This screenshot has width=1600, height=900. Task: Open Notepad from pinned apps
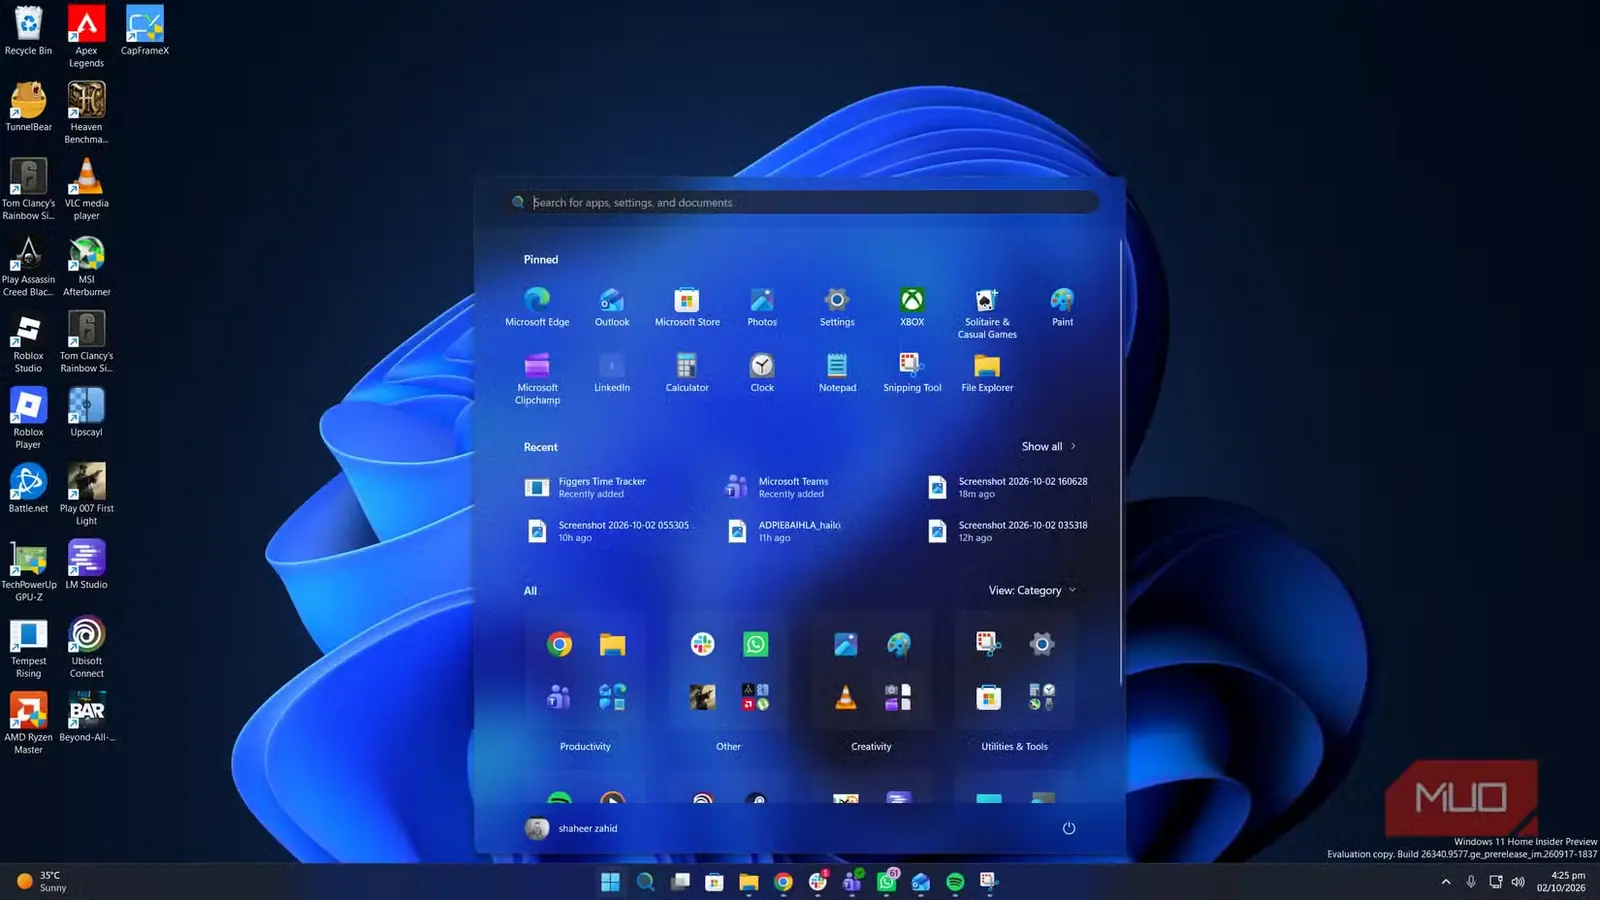pyautogui.click(x=837, y=373)
